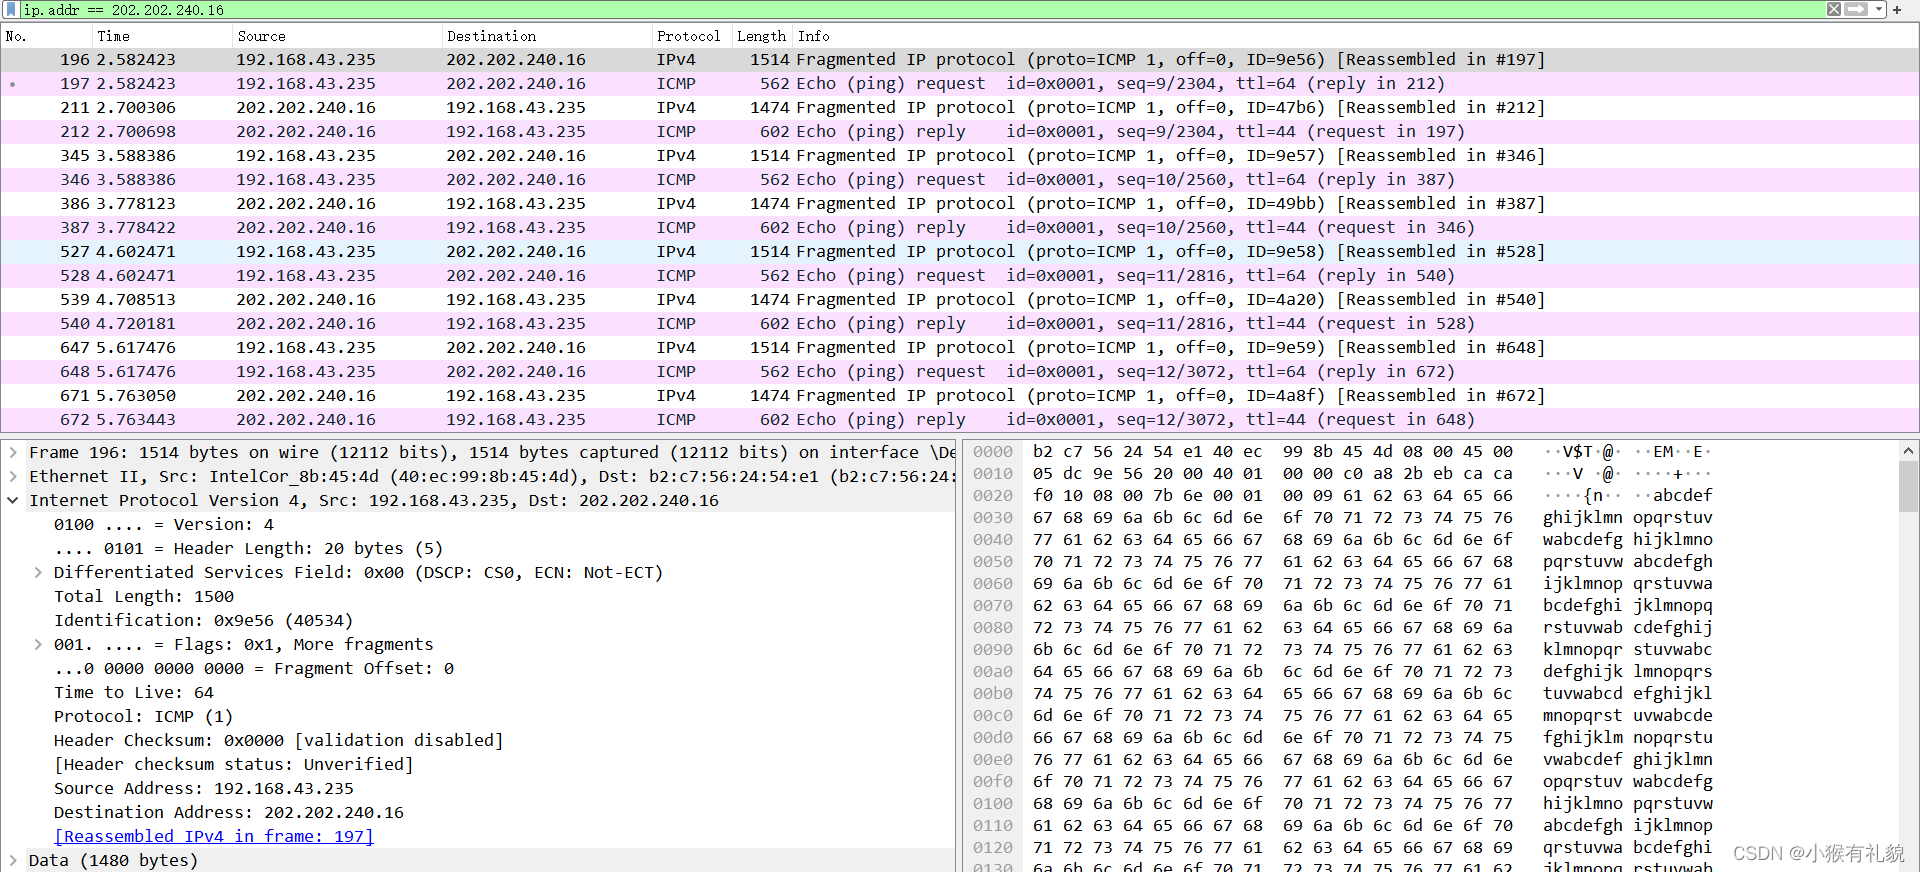Open the recent filters dropdown arrow

click(x=1879, y=9)
